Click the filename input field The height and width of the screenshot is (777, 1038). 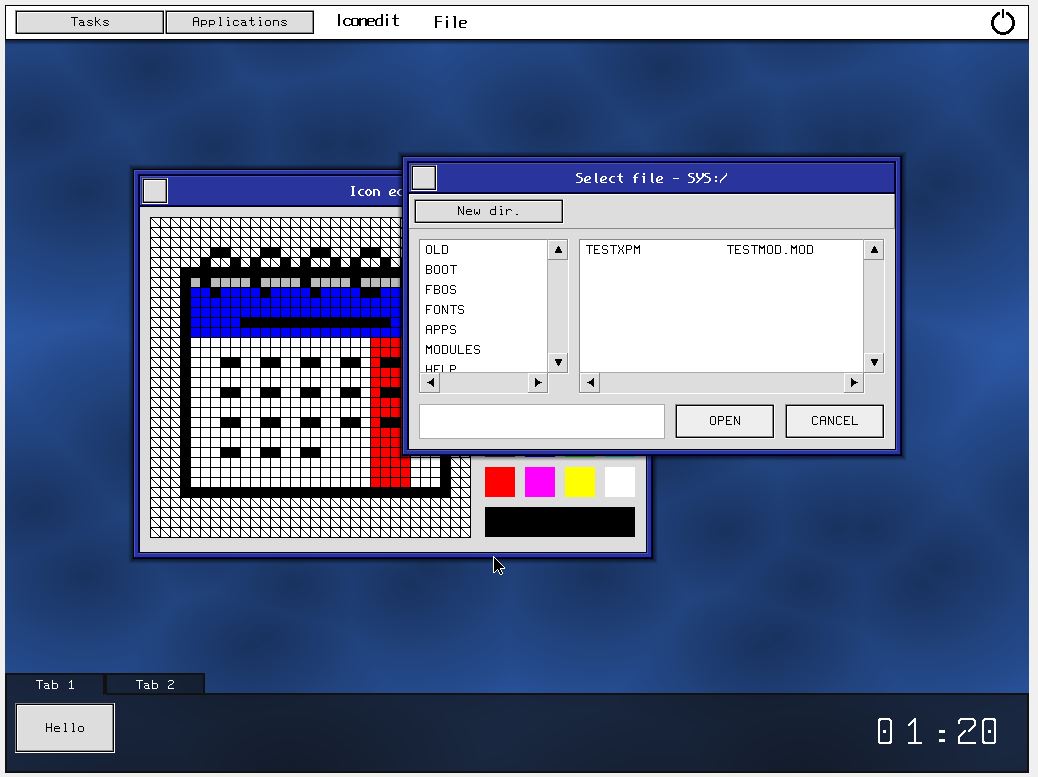pyautogui.click(x=542, y=421)
